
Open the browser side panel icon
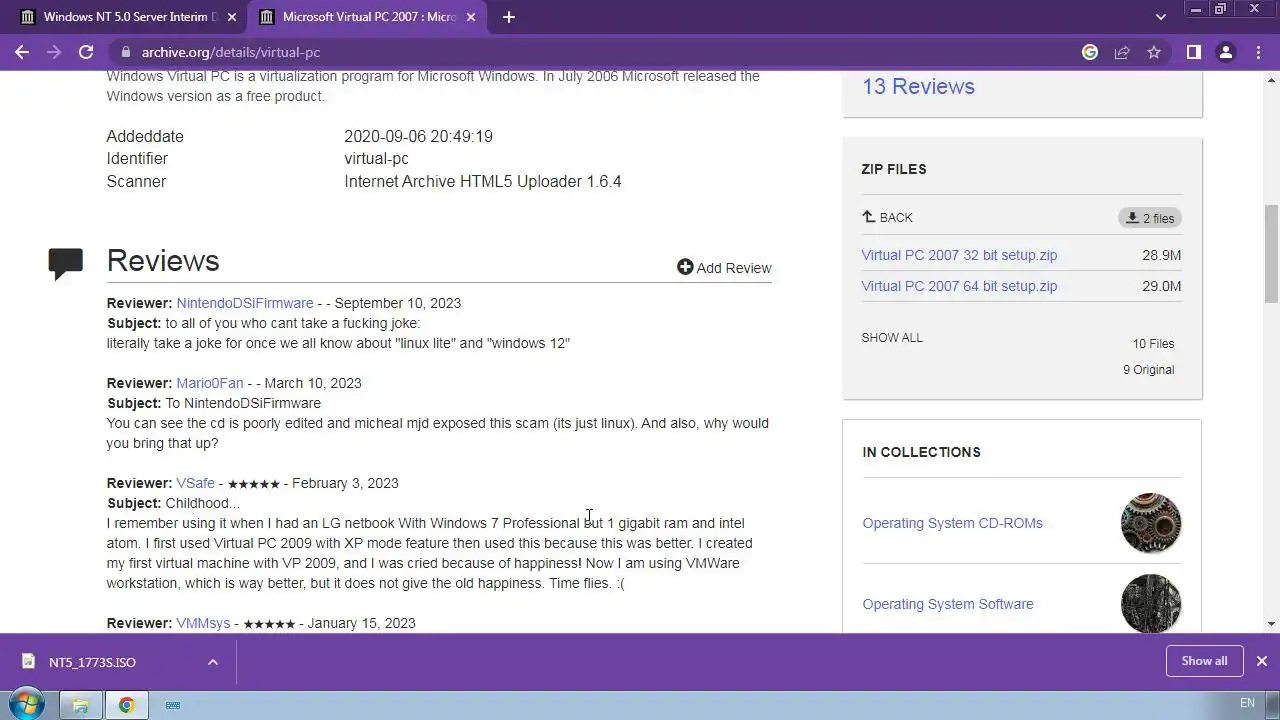point(1194,52)
